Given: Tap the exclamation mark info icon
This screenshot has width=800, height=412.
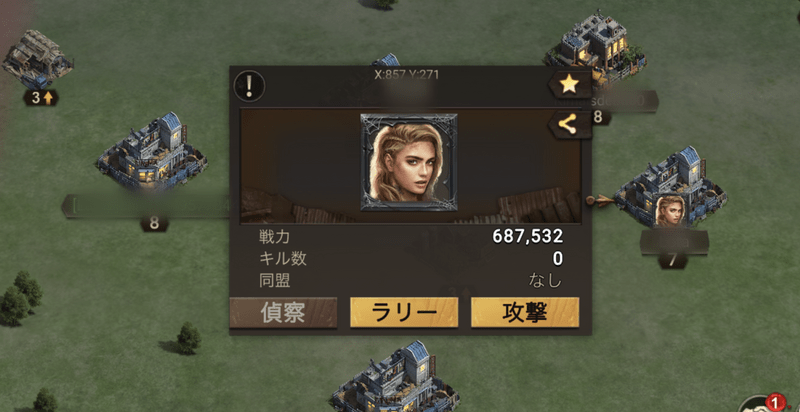Looking at the screenshot, I should pos(249,85).
